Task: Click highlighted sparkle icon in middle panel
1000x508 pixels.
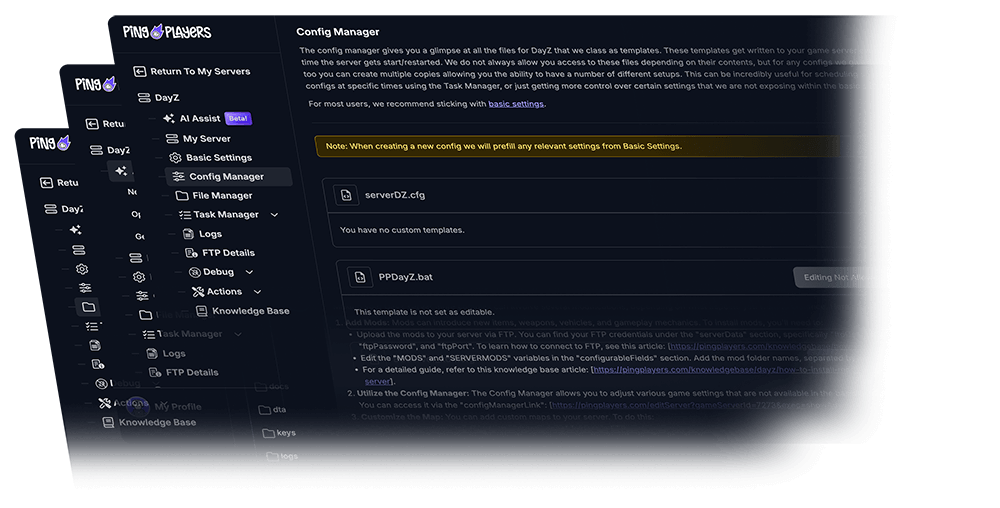Action: coord(121,171)
